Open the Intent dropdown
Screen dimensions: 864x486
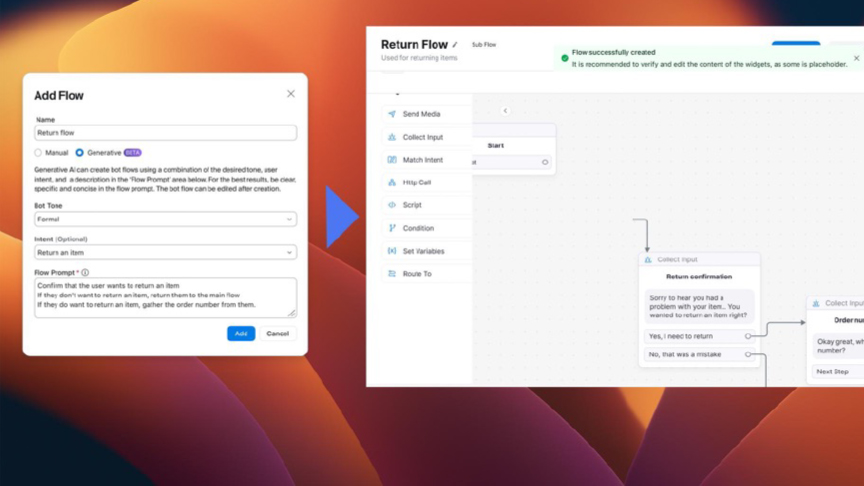(x=165, y=252)
